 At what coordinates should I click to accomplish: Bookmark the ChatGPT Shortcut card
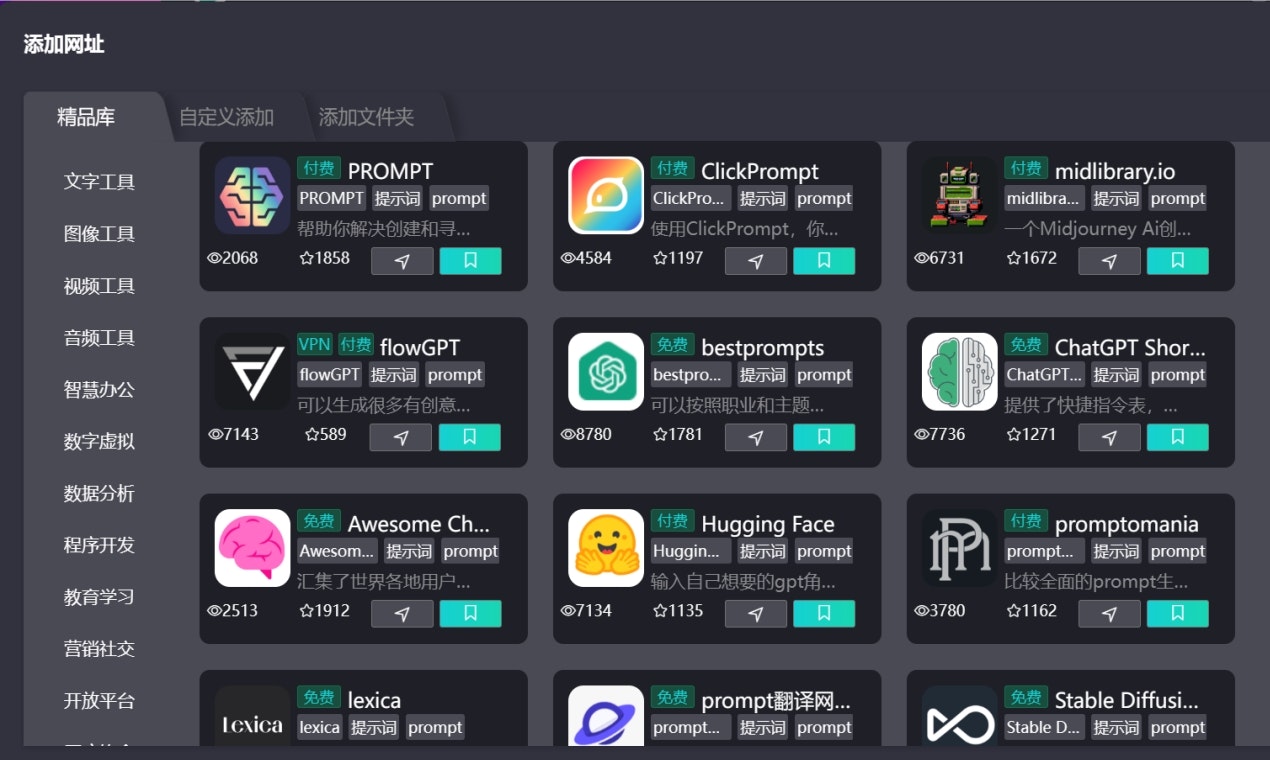point(1178,437)
